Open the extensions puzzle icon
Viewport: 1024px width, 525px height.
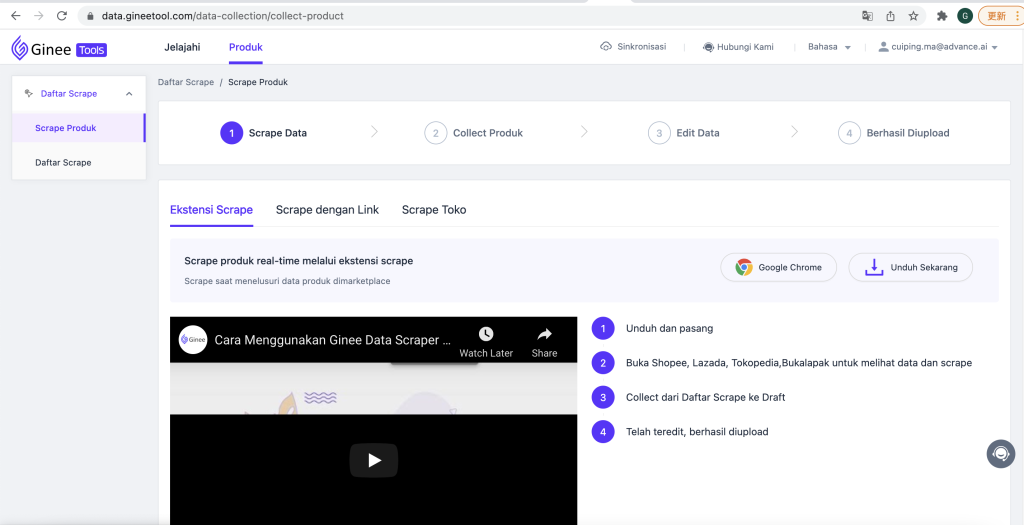coord(942,16)
